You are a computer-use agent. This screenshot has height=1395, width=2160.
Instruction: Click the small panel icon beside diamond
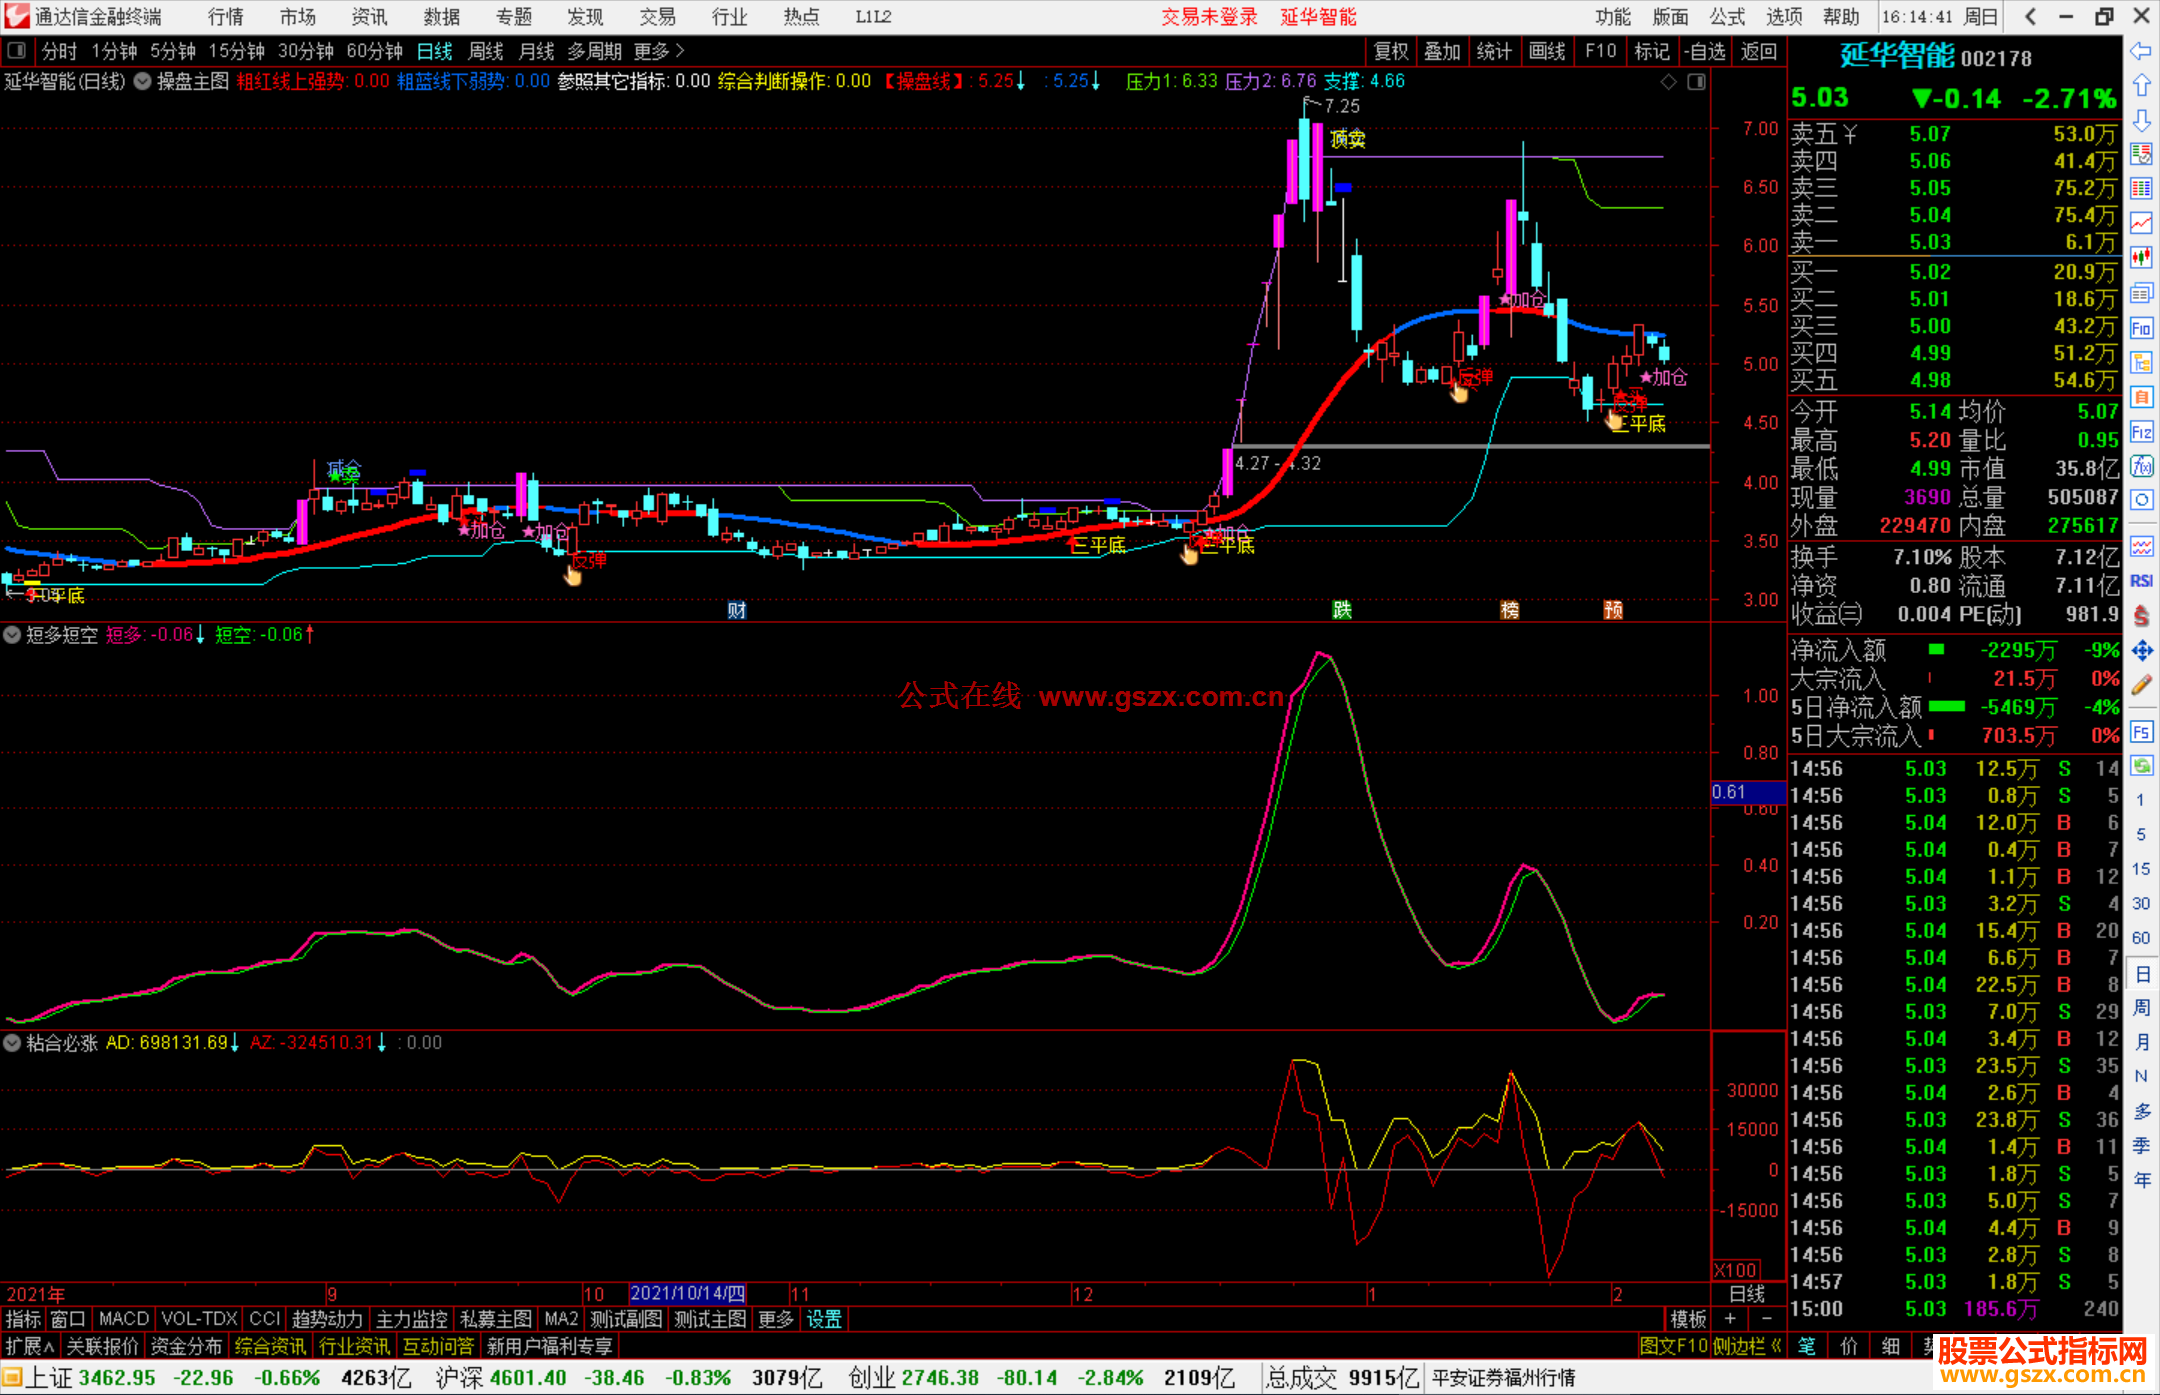pos(1696,82)
